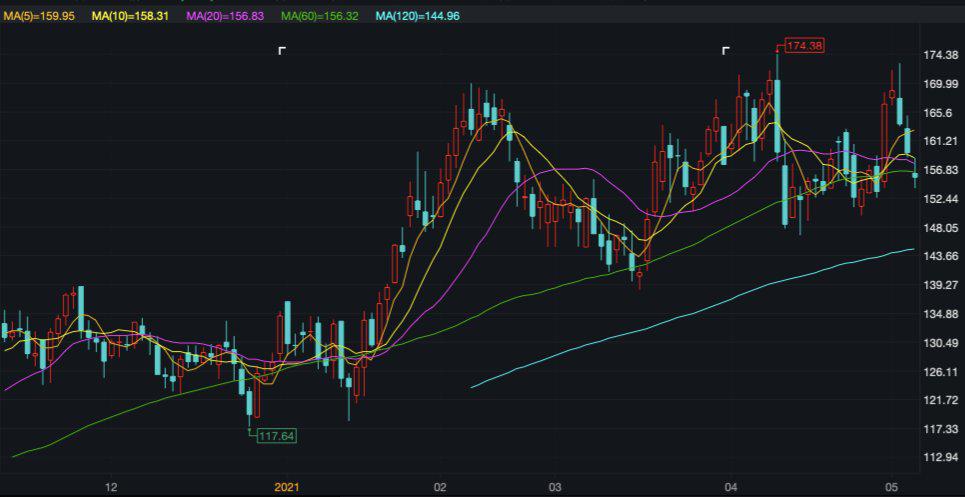
Task: Jump to the 02 month axis label
Action: click(x=440, y=487)
